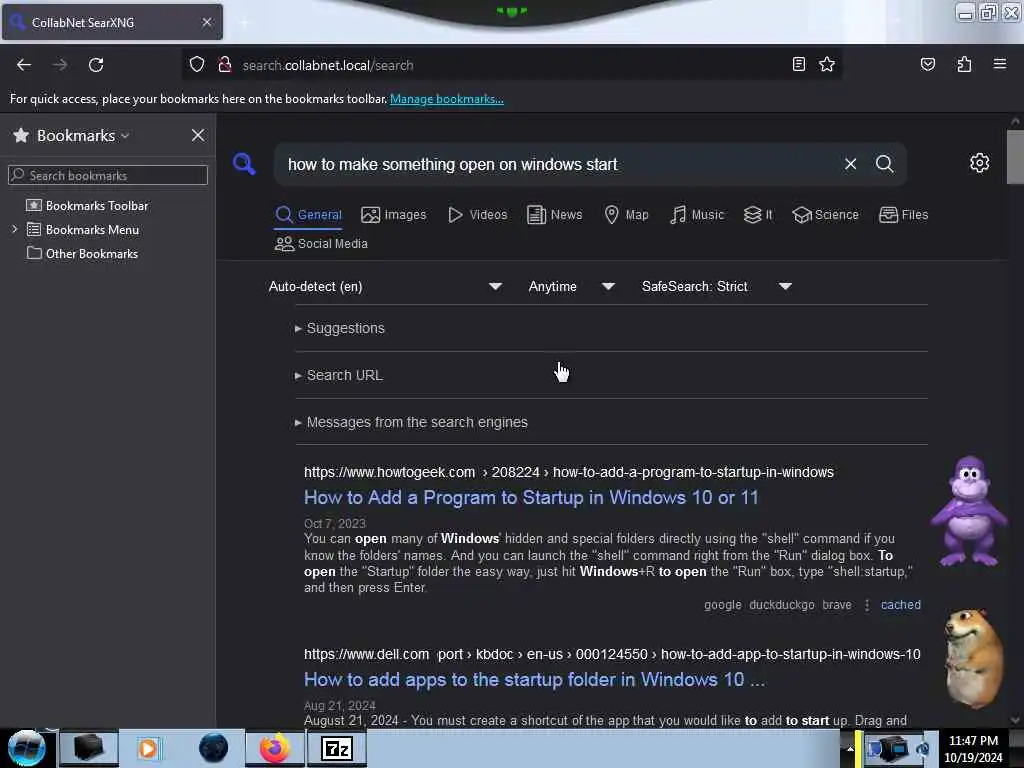
Task: Click the hamster desktop character
Action: coord(972,658)
